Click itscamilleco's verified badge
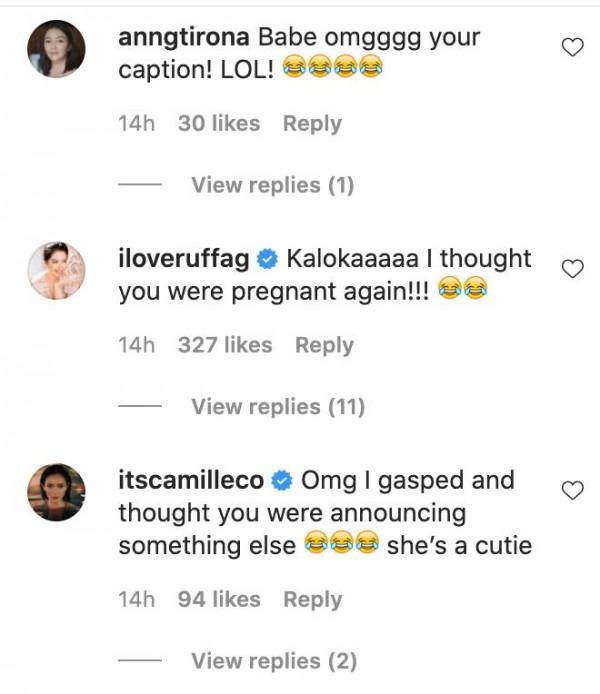Screen dimensions: 600x694 coord(282,482)
